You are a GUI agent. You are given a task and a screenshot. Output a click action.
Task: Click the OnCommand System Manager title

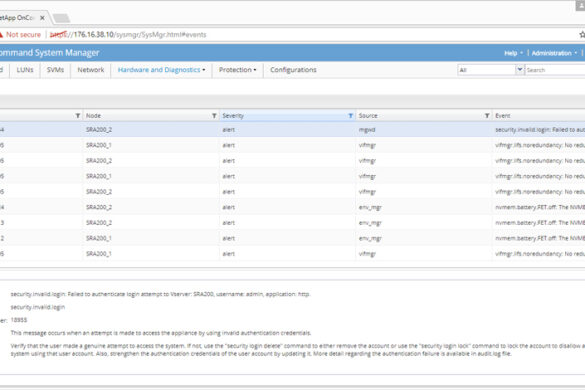[50, 53]
